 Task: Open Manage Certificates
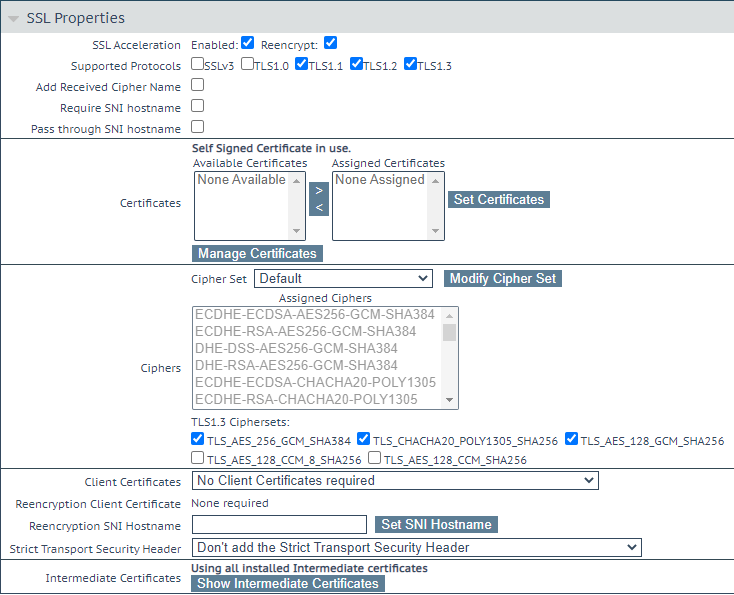tap(257, 253)
